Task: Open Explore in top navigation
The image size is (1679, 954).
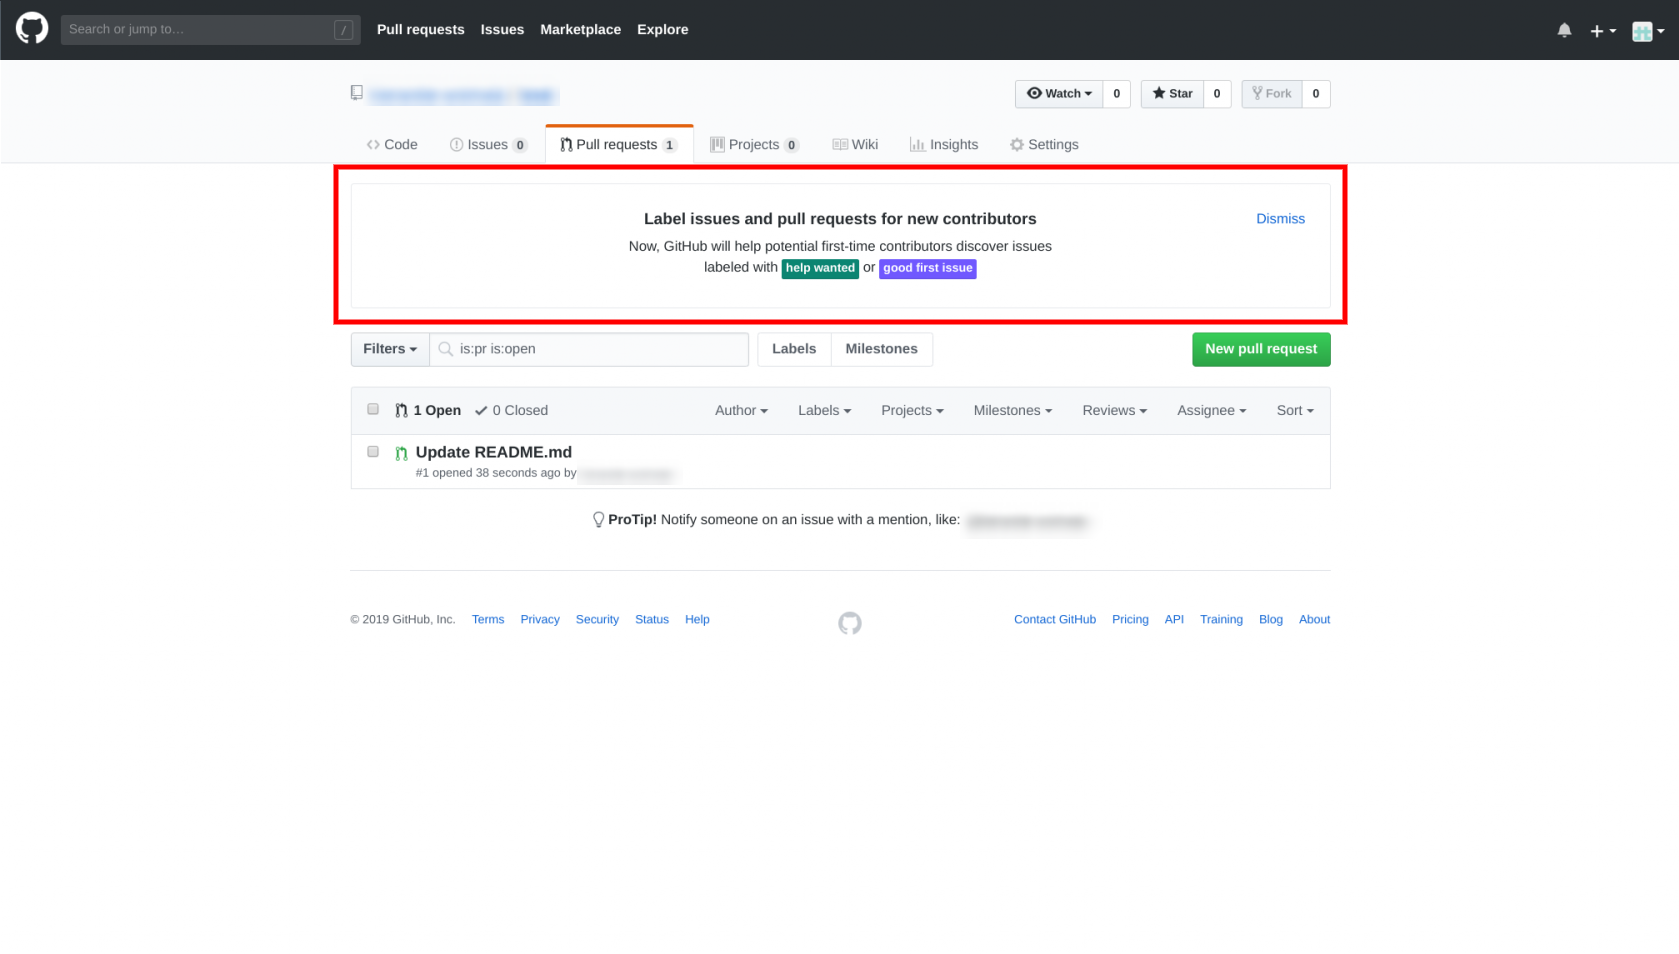Action: pyautogui.click(x=662, y=30)
